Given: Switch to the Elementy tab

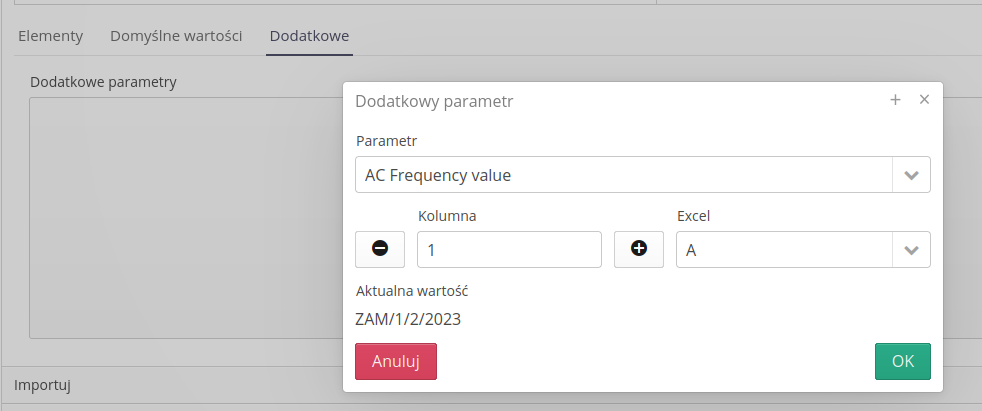Looking at the screenshot, I should pyautogui.click(x=50, y=36).
